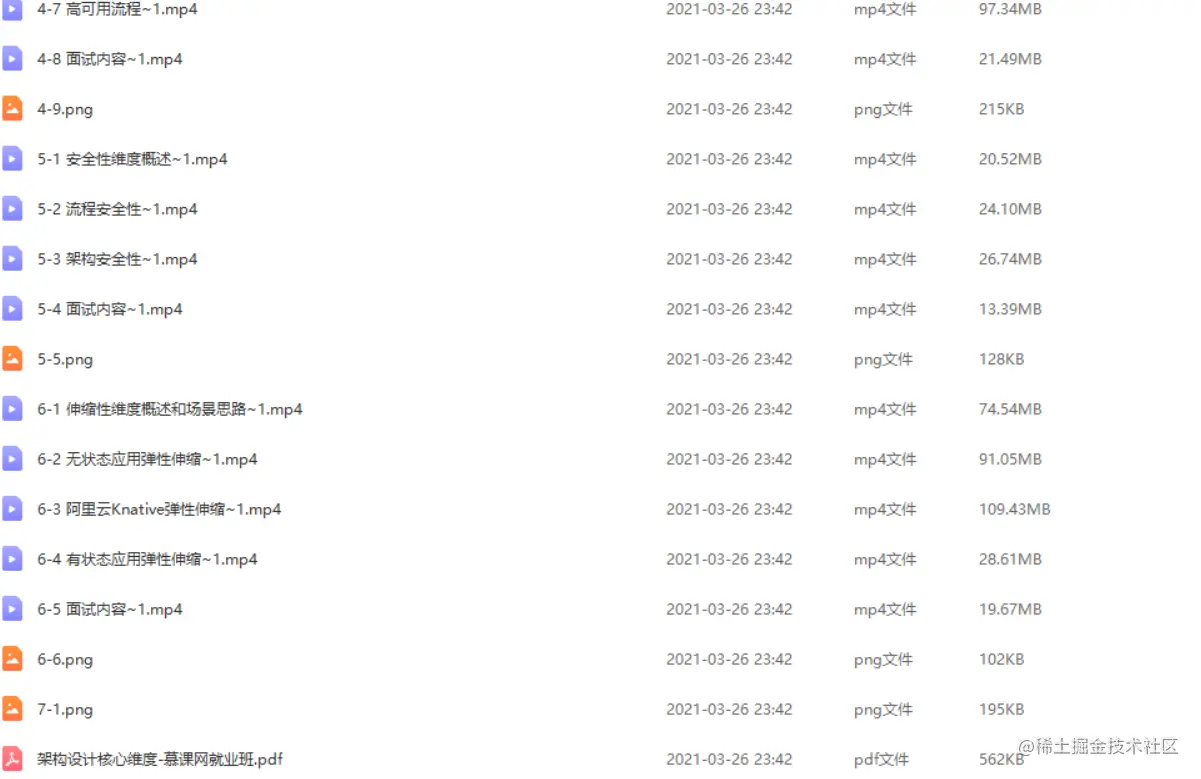
Task: Click the video icon for 6-3 阿里云Knative弹性伸缩
Action: (12, 509)
